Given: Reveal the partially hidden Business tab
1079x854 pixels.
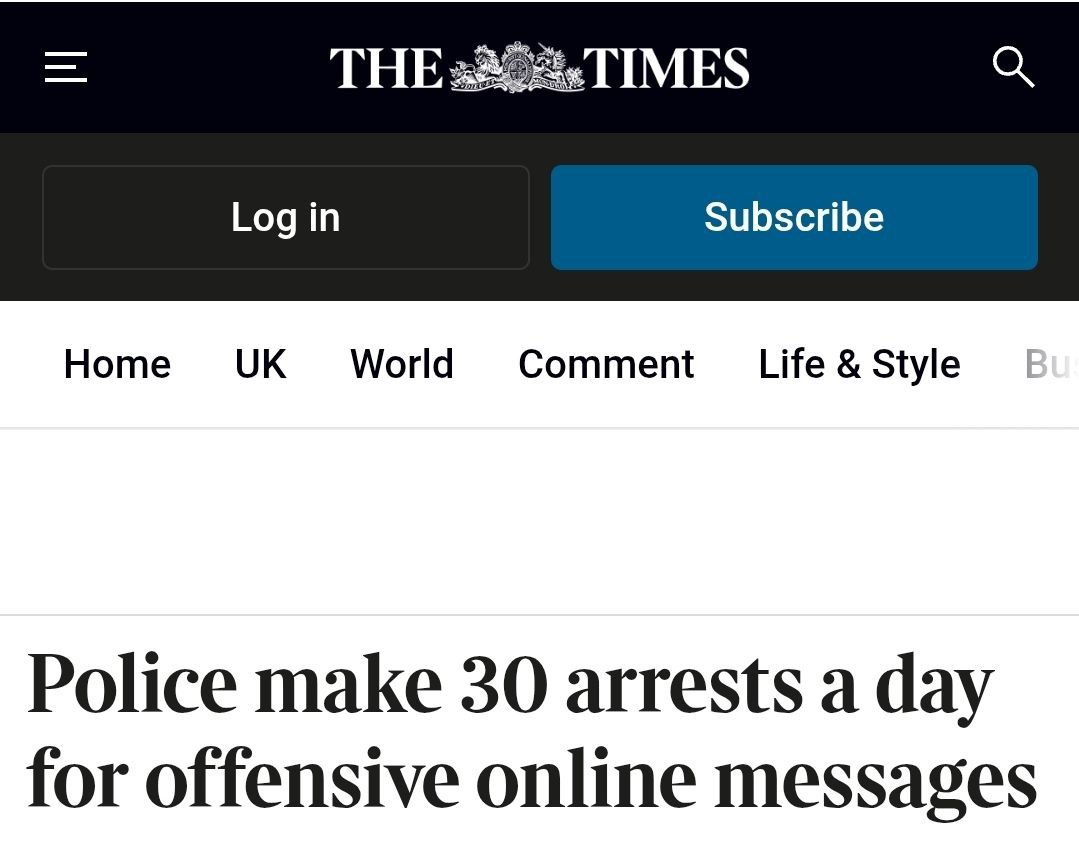Looking at the screenshot, I should pos(1051,364).
